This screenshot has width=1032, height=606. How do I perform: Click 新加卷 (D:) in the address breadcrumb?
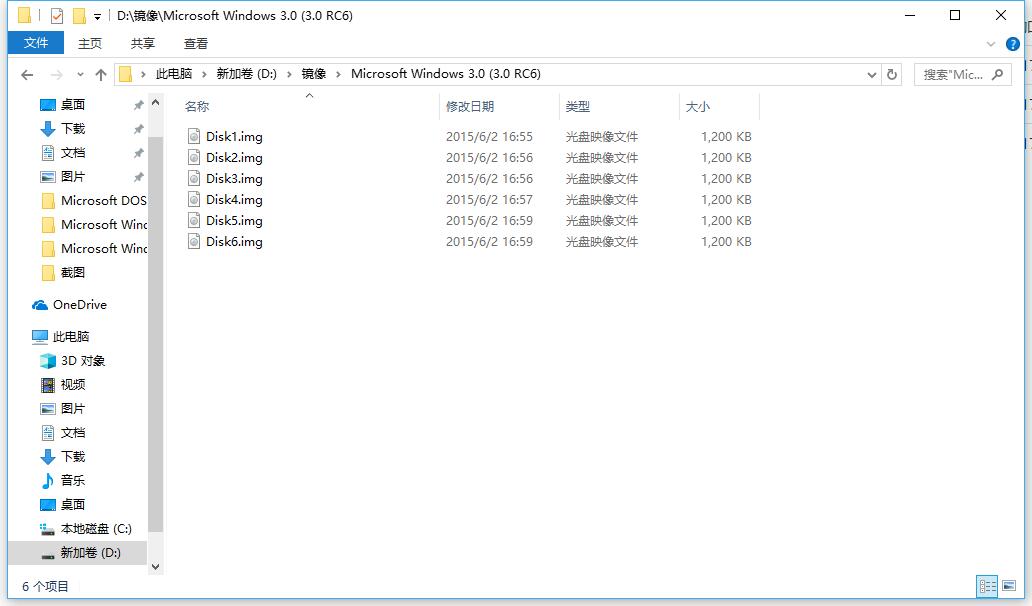[247, 74]
